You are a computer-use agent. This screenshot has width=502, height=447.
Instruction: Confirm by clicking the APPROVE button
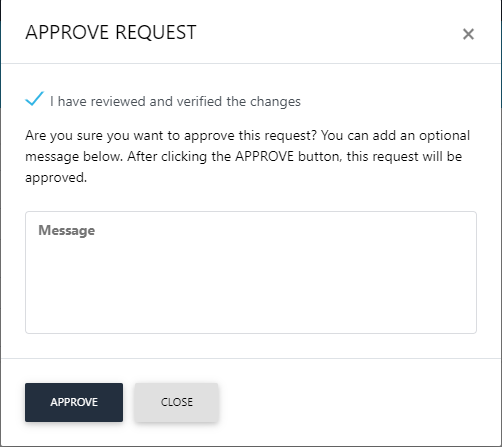coord(74,402)
